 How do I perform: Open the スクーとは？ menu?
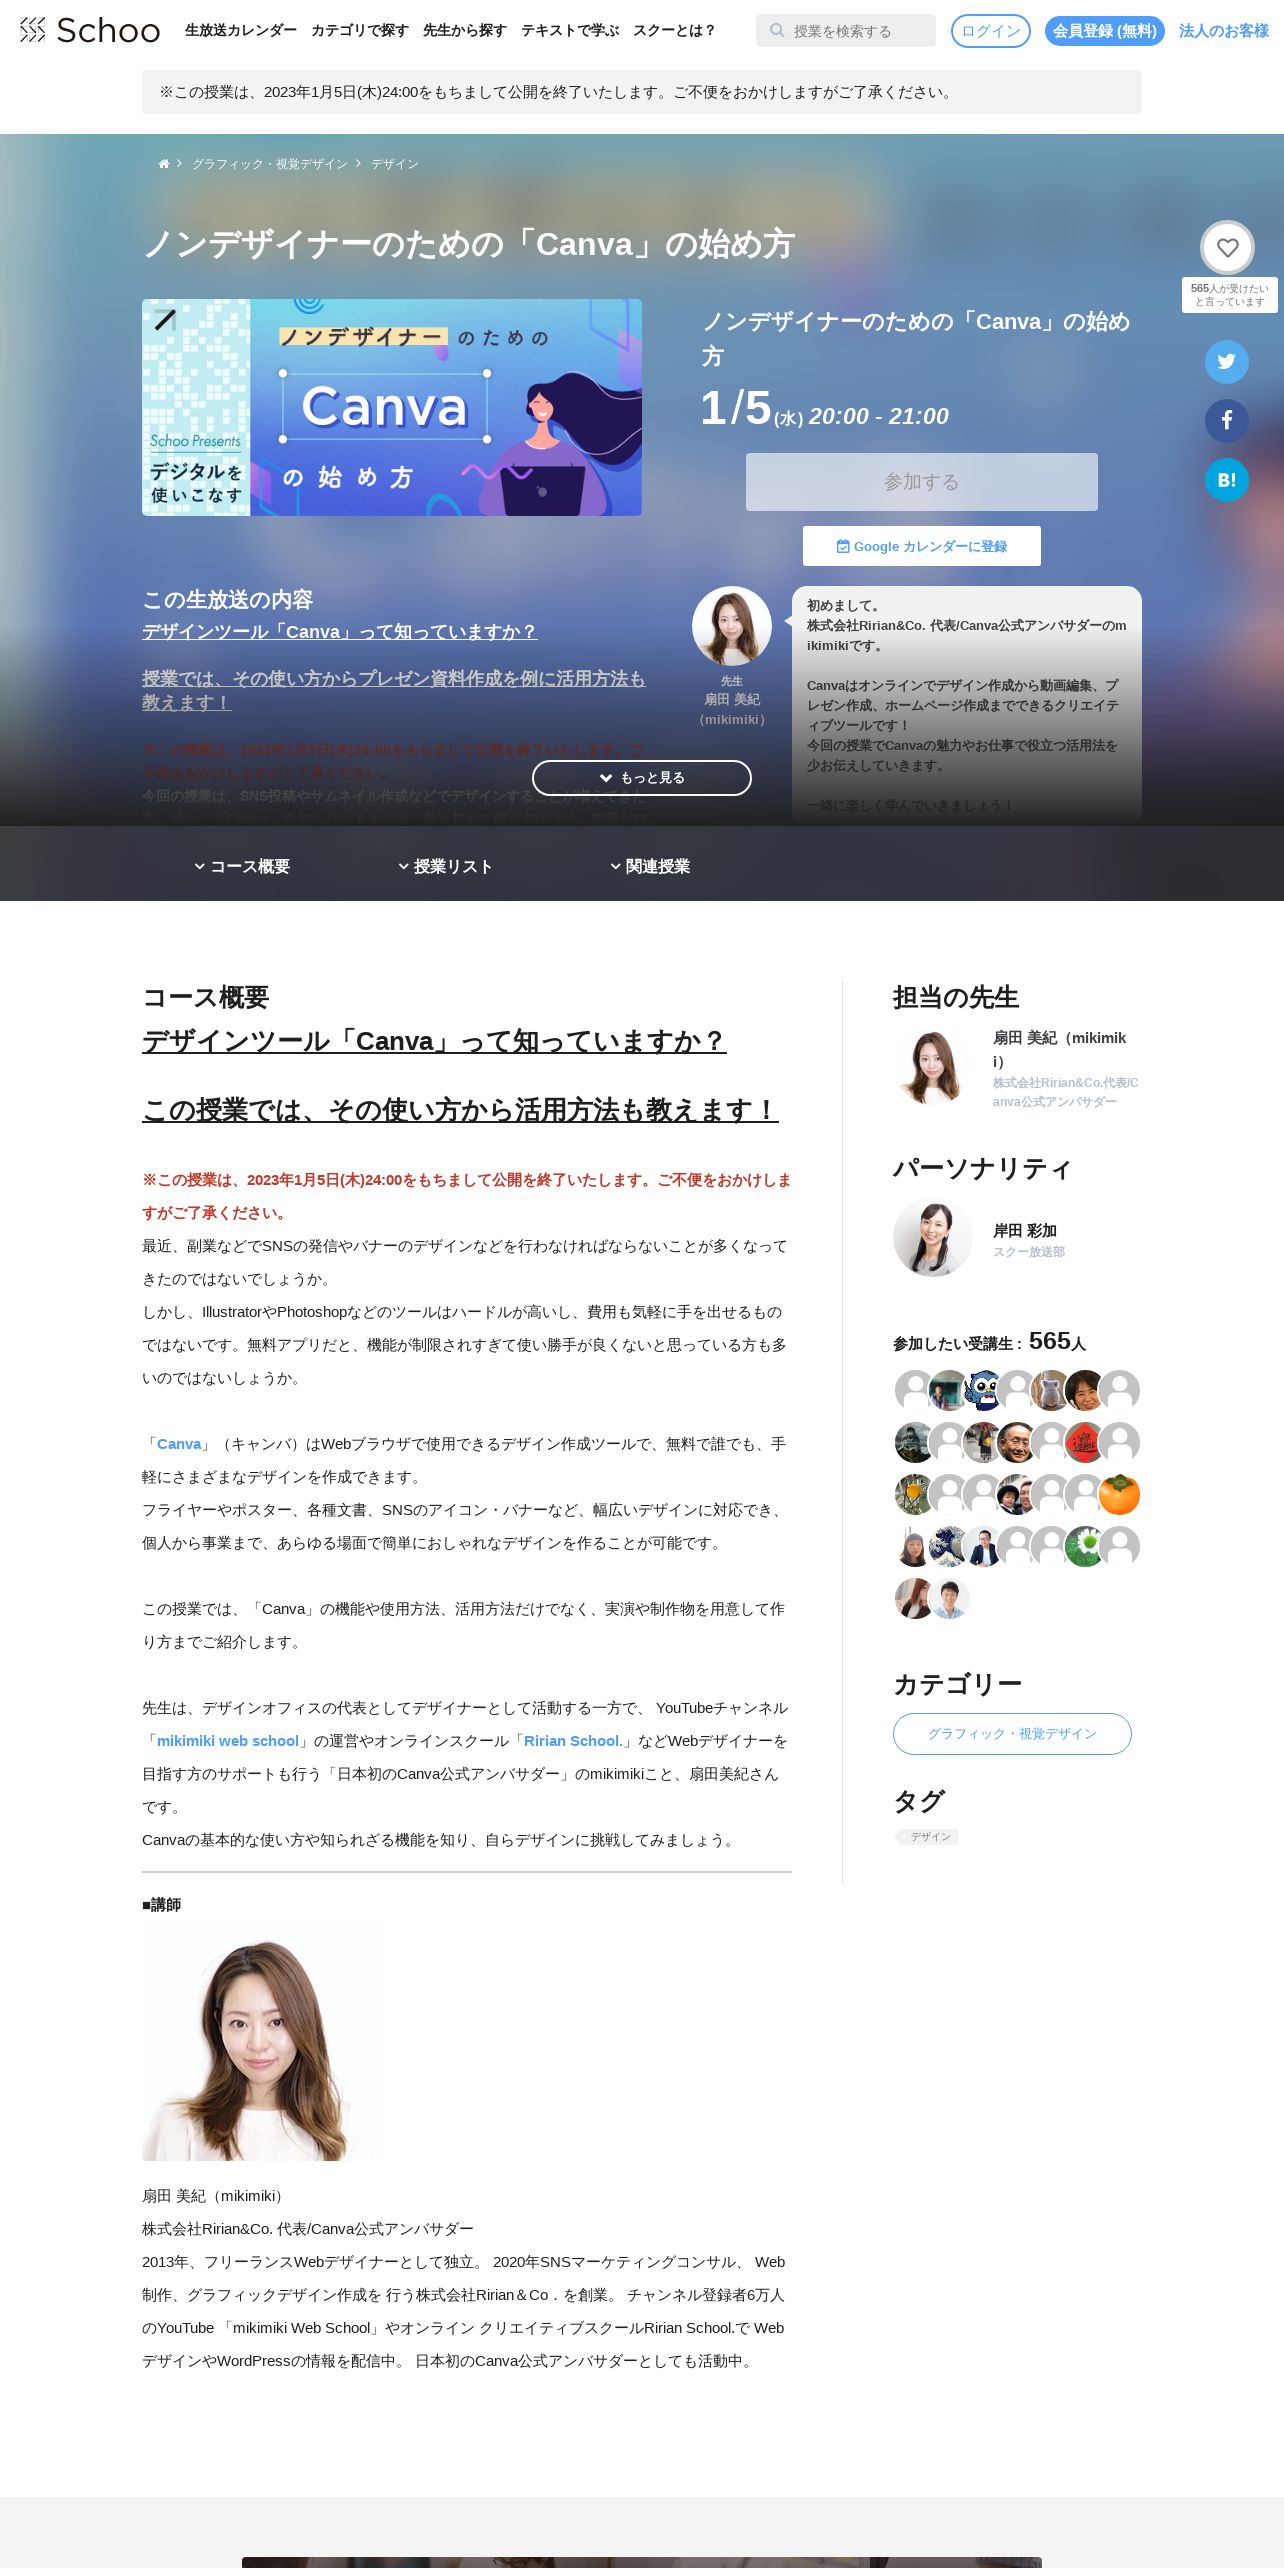(675, 31)
